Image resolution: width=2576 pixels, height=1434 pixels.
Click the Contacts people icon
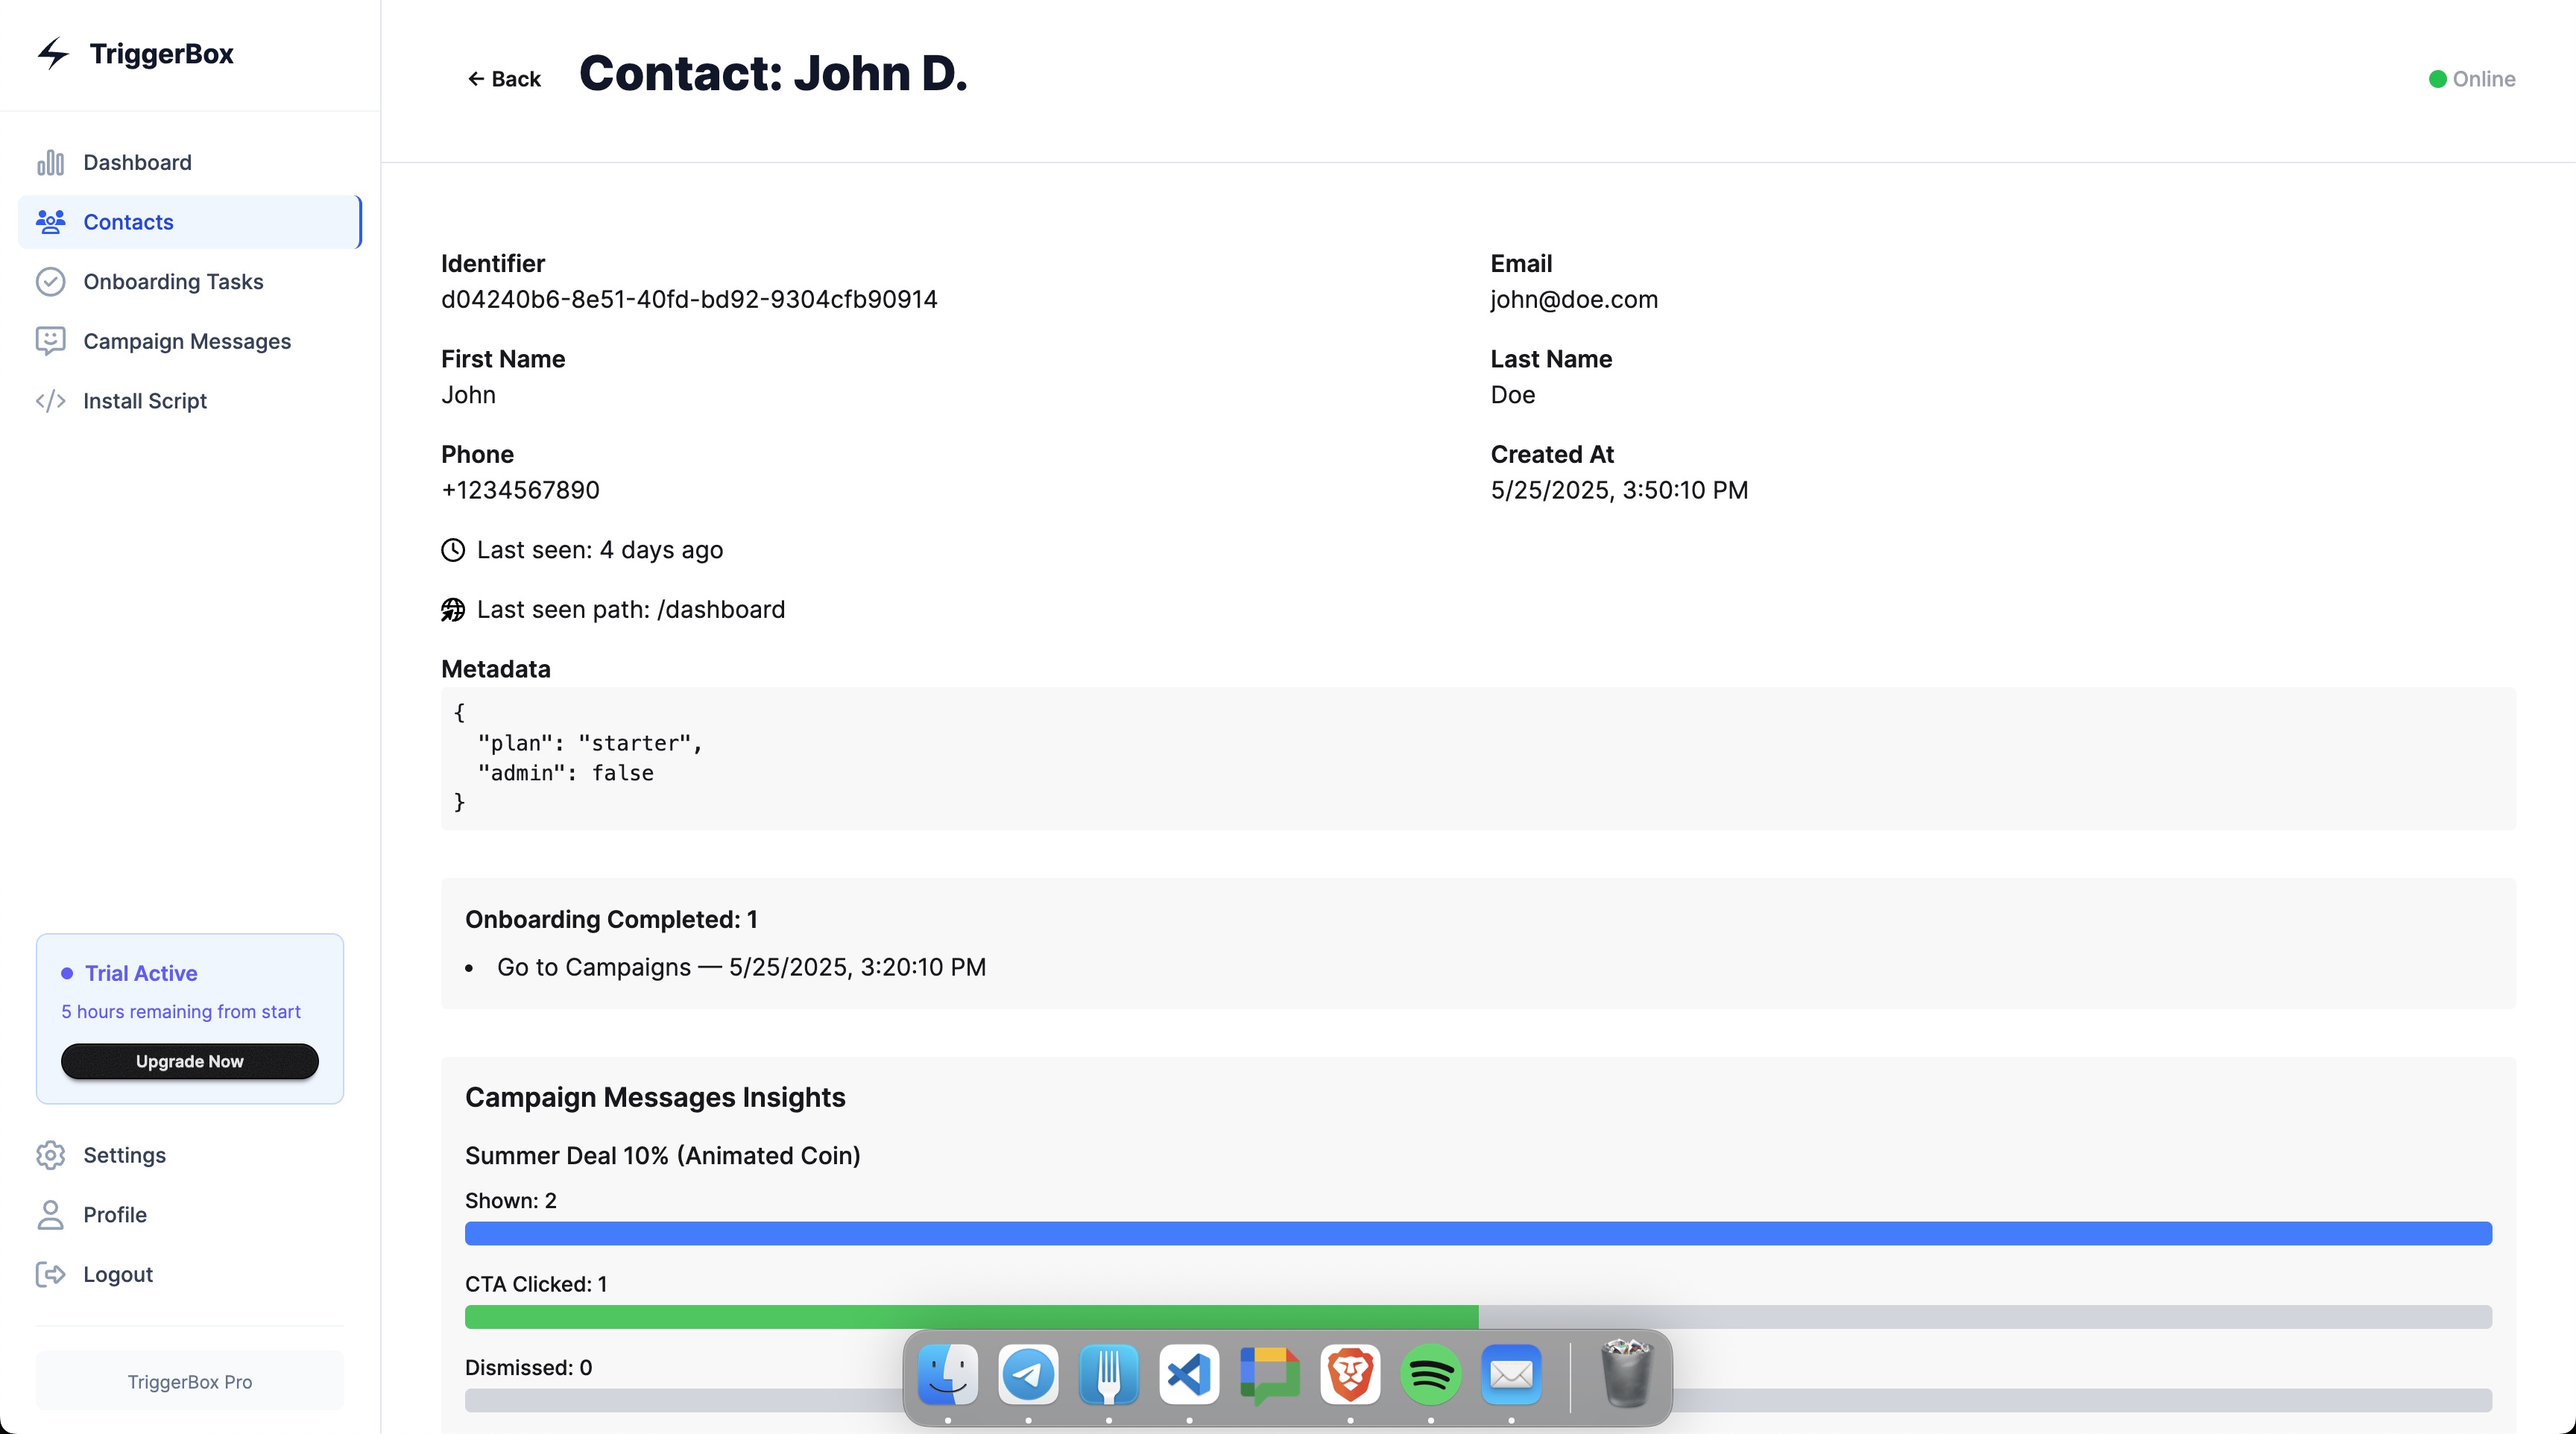pos(50,222)
